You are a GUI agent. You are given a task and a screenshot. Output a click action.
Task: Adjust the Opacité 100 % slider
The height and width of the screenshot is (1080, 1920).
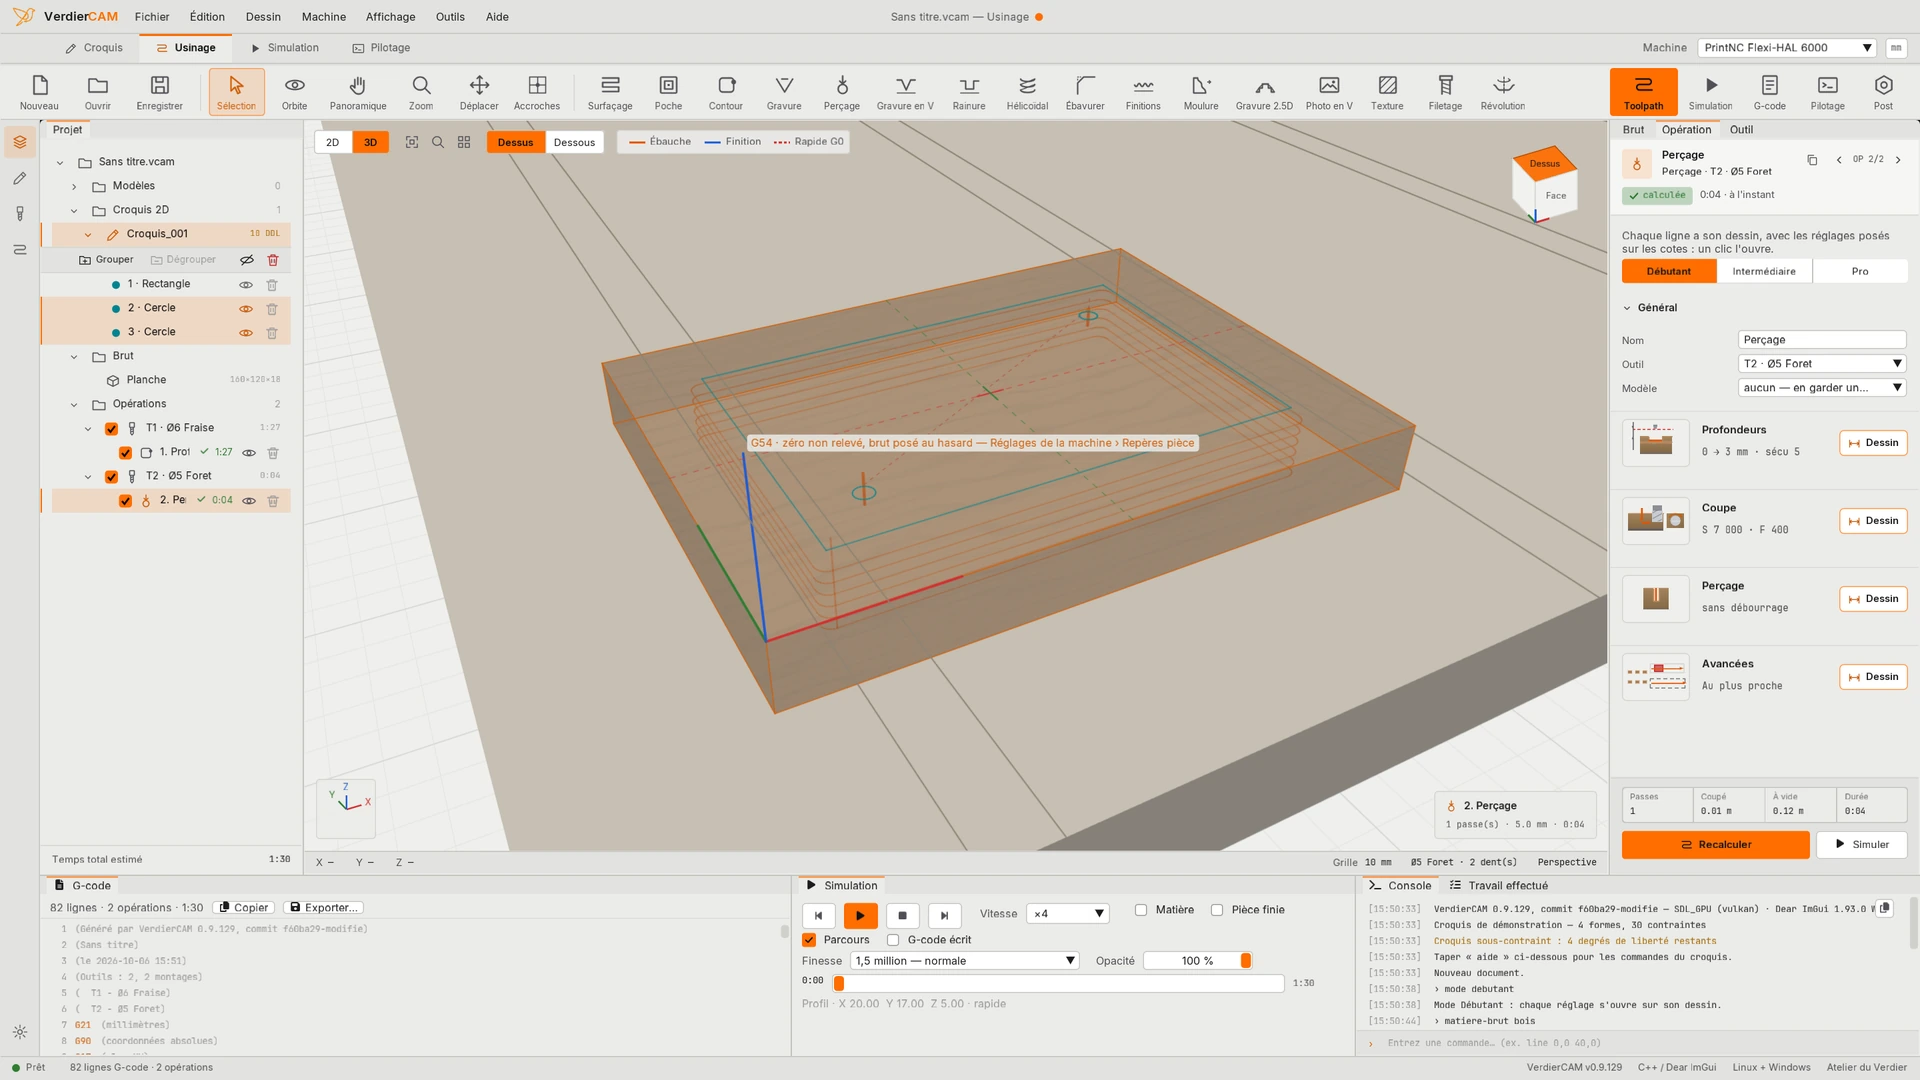click(1197, 961)
